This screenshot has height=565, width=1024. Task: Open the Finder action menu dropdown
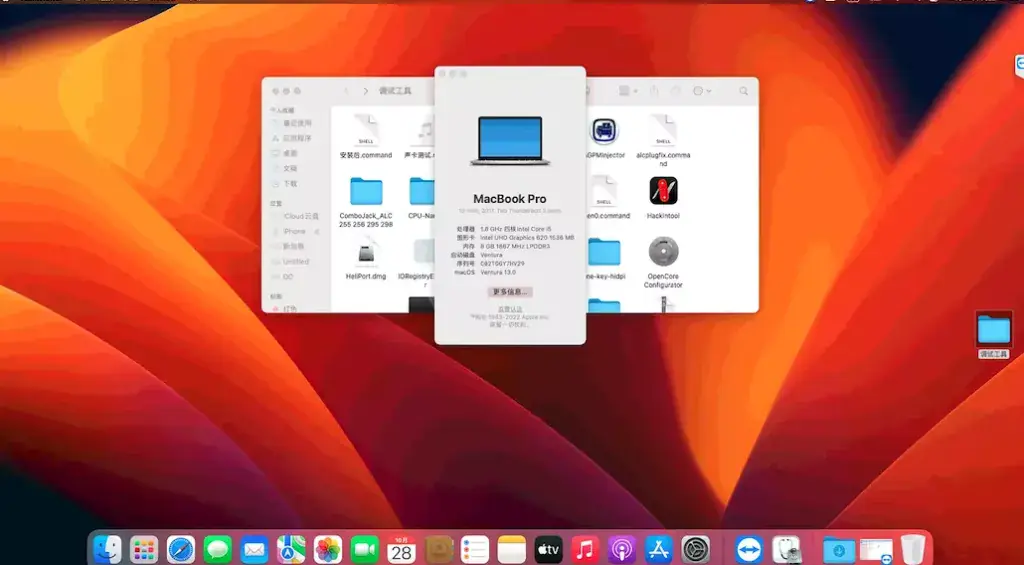pos(701,91)
